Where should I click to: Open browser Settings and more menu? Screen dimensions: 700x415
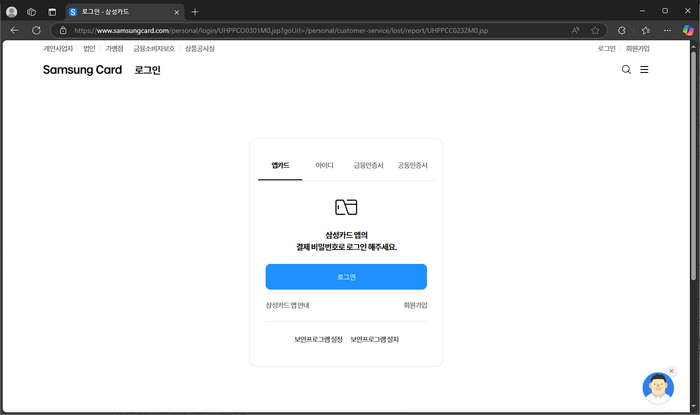667,30
